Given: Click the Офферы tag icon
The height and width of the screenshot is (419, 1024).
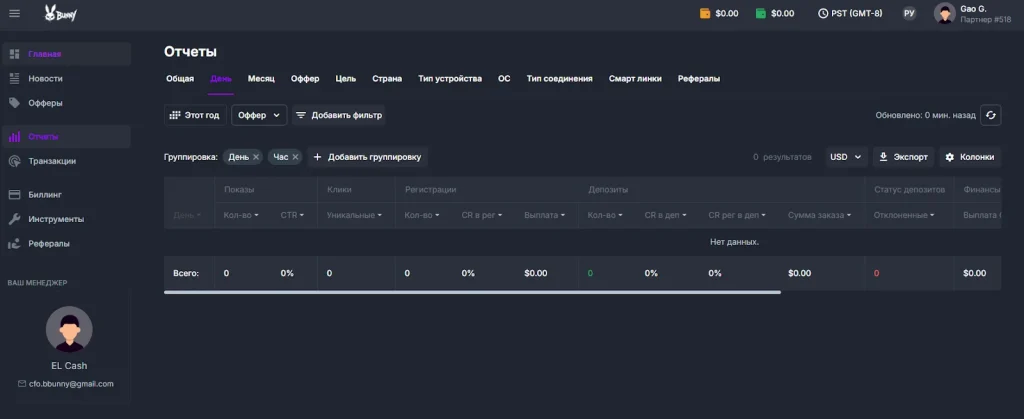Looking at the screenshot, I should 14,102.
